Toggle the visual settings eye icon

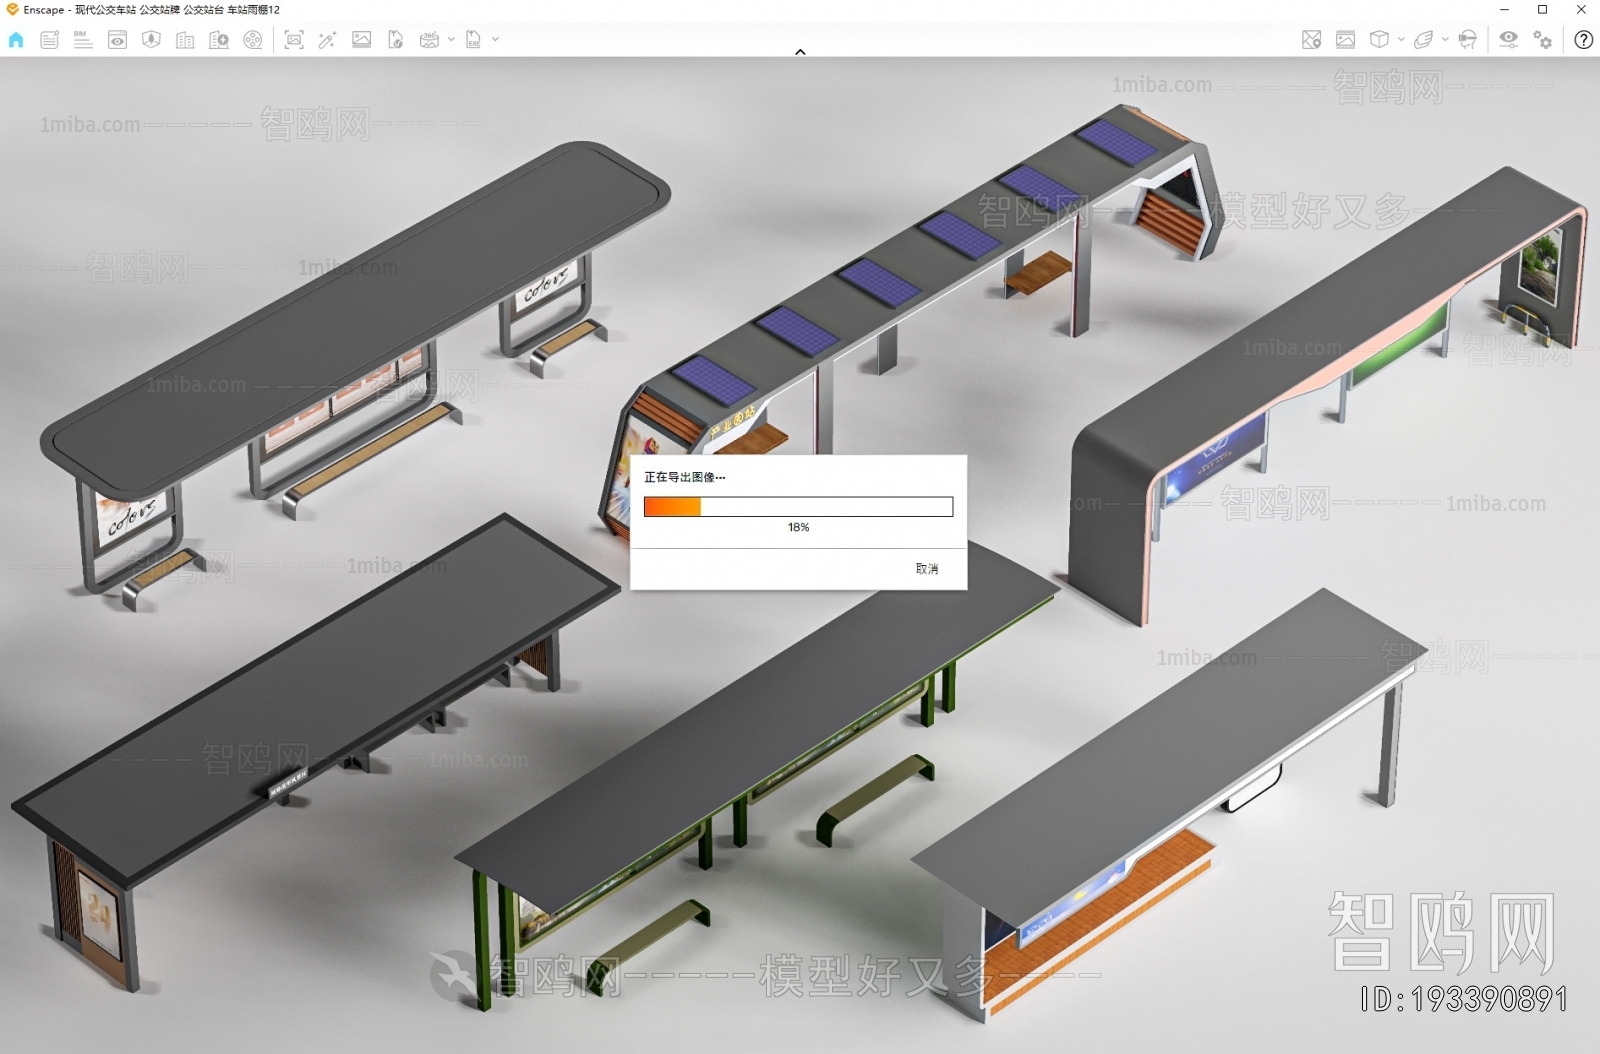[x=1508, y=40]
